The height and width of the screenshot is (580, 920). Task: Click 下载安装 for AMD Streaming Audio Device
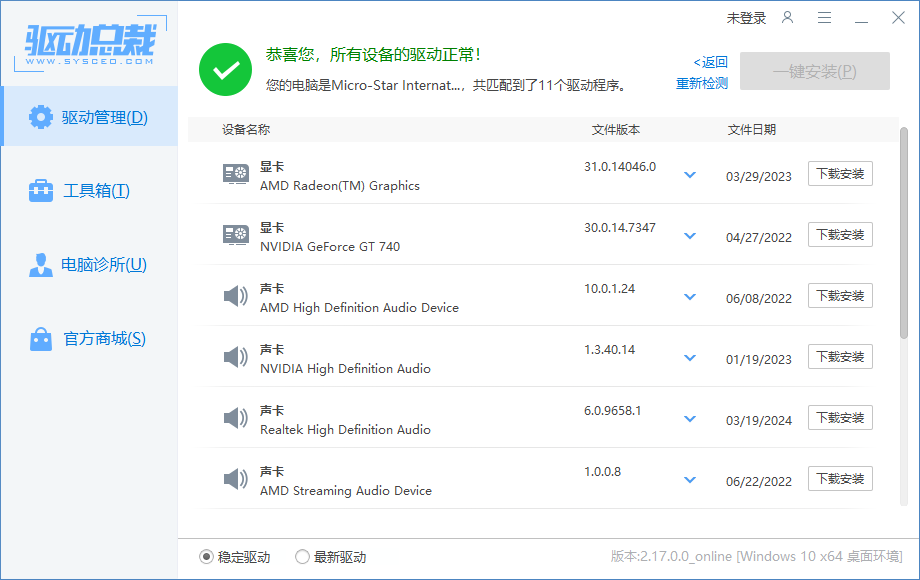tap(840, 479)
